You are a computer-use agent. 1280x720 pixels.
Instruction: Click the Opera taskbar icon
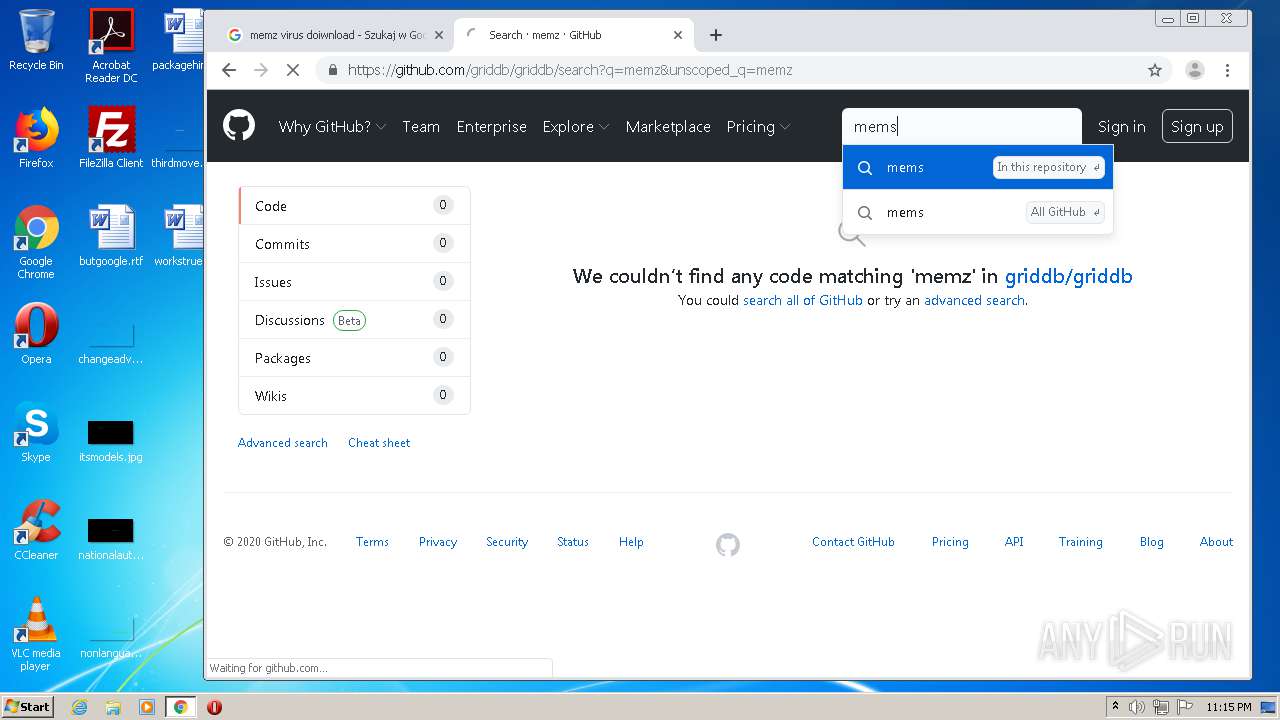pos(214,707)
